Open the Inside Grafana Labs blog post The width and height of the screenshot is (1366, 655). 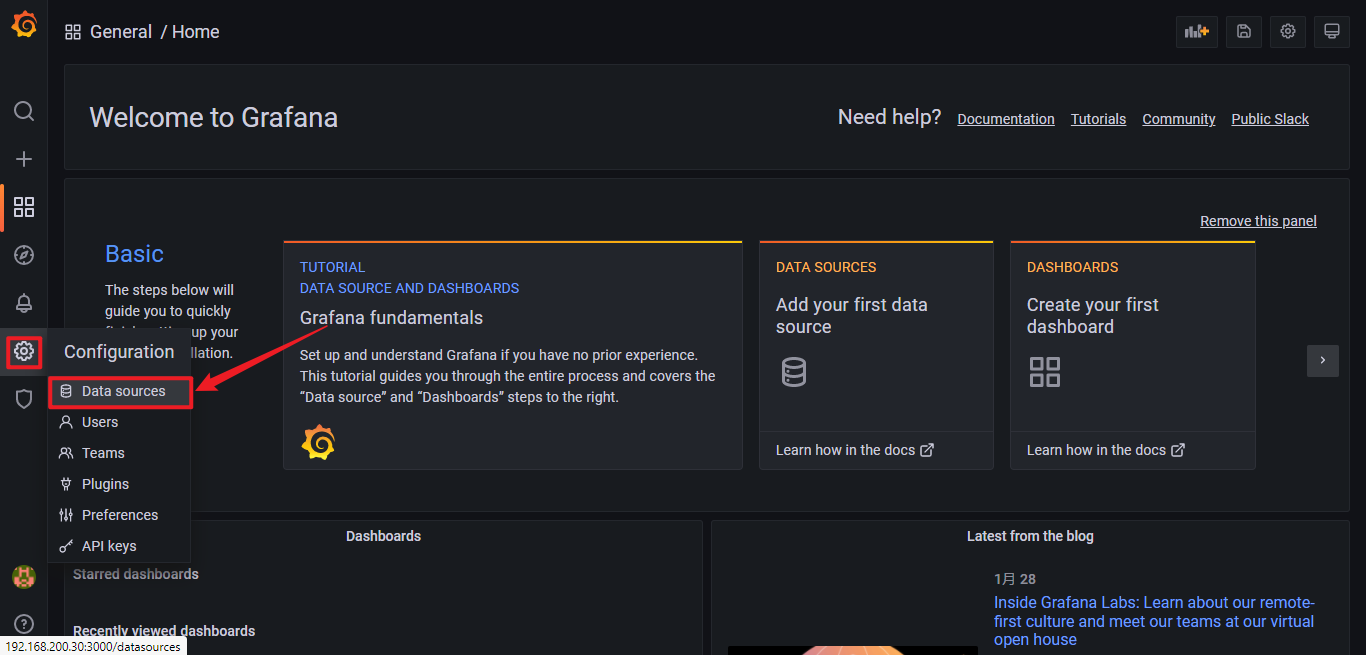[x=1154, y=621]
